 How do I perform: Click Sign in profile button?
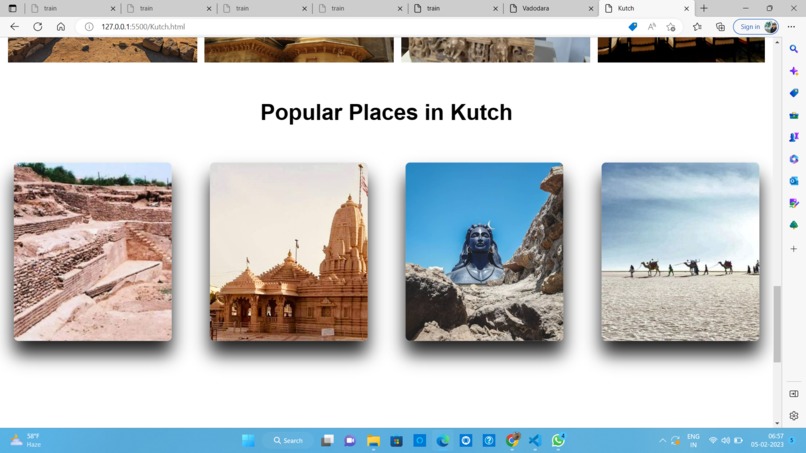756,27
